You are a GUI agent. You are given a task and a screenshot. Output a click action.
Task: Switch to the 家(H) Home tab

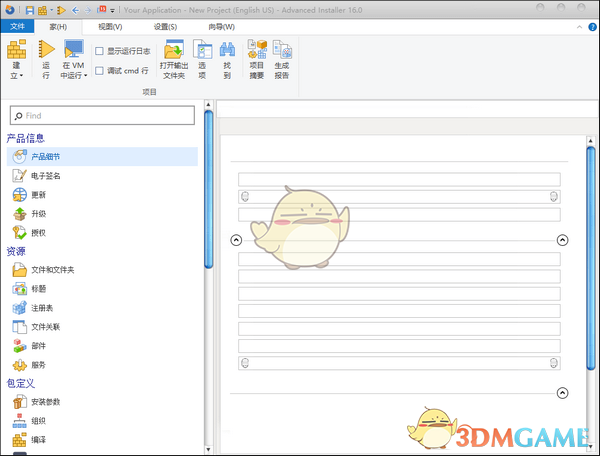tap(58, 27)
